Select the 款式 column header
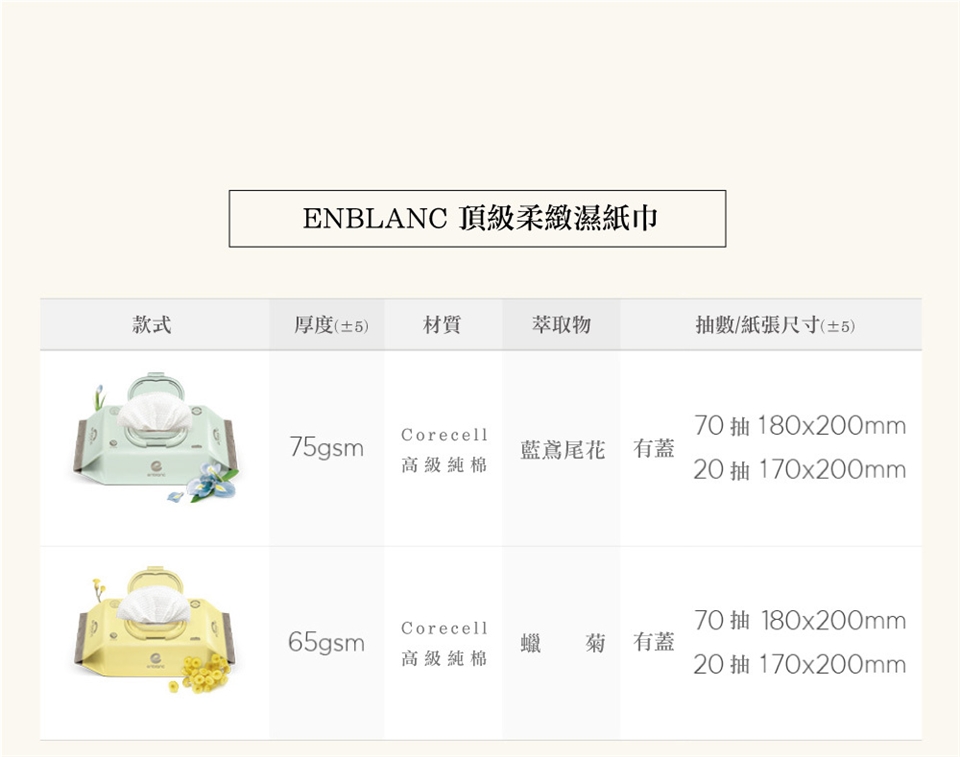The height and width of the screenshot is (757, 960). [x=152, y=325]
